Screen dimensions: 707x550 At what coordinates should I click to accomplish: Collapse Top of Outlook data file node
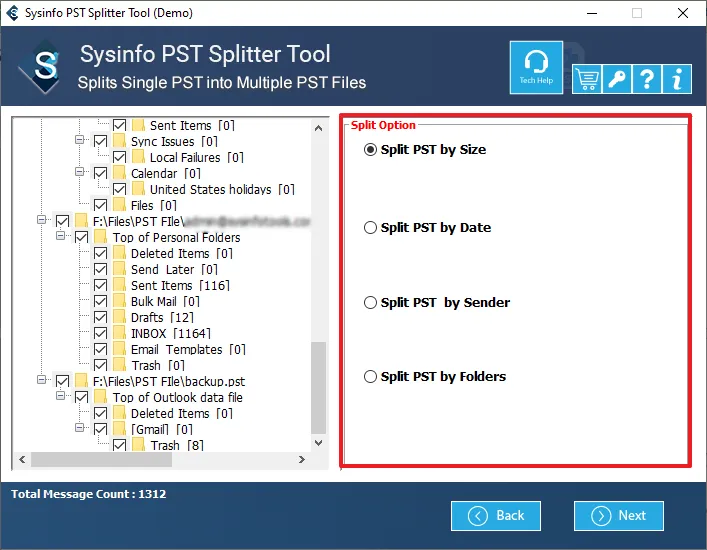point(60,396)
